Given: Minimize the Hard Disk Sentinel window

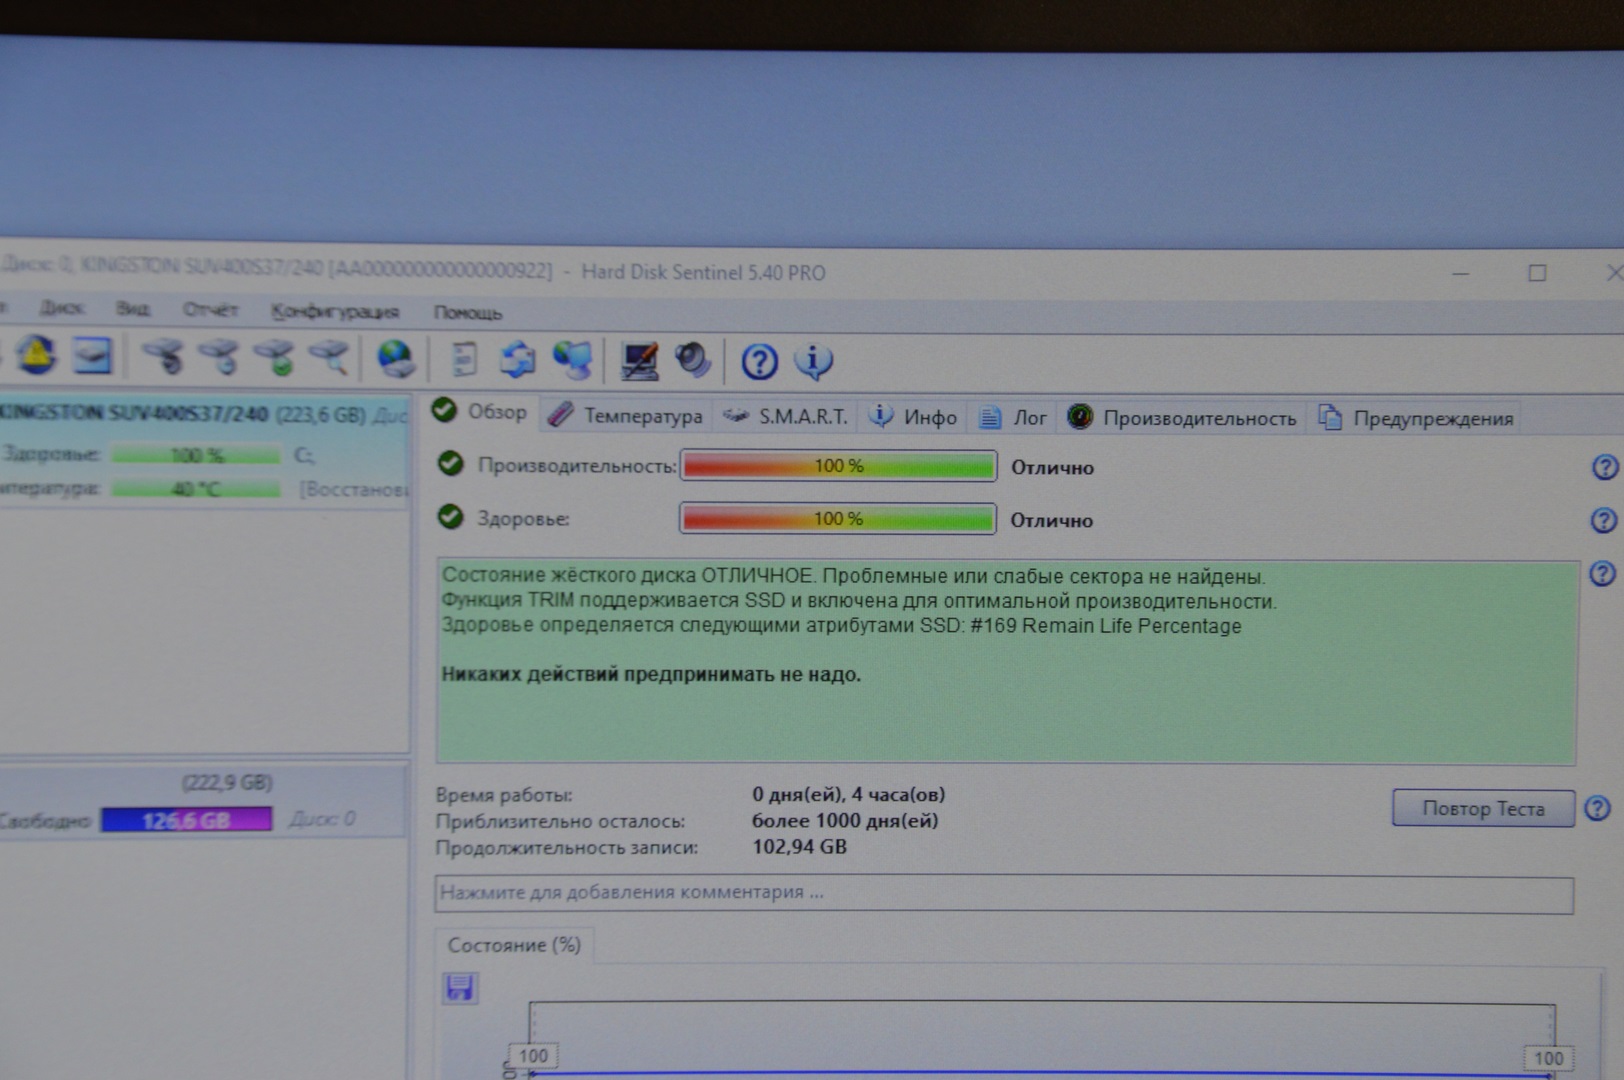Looking at the screenshot, I should (x=1460, y=273).
